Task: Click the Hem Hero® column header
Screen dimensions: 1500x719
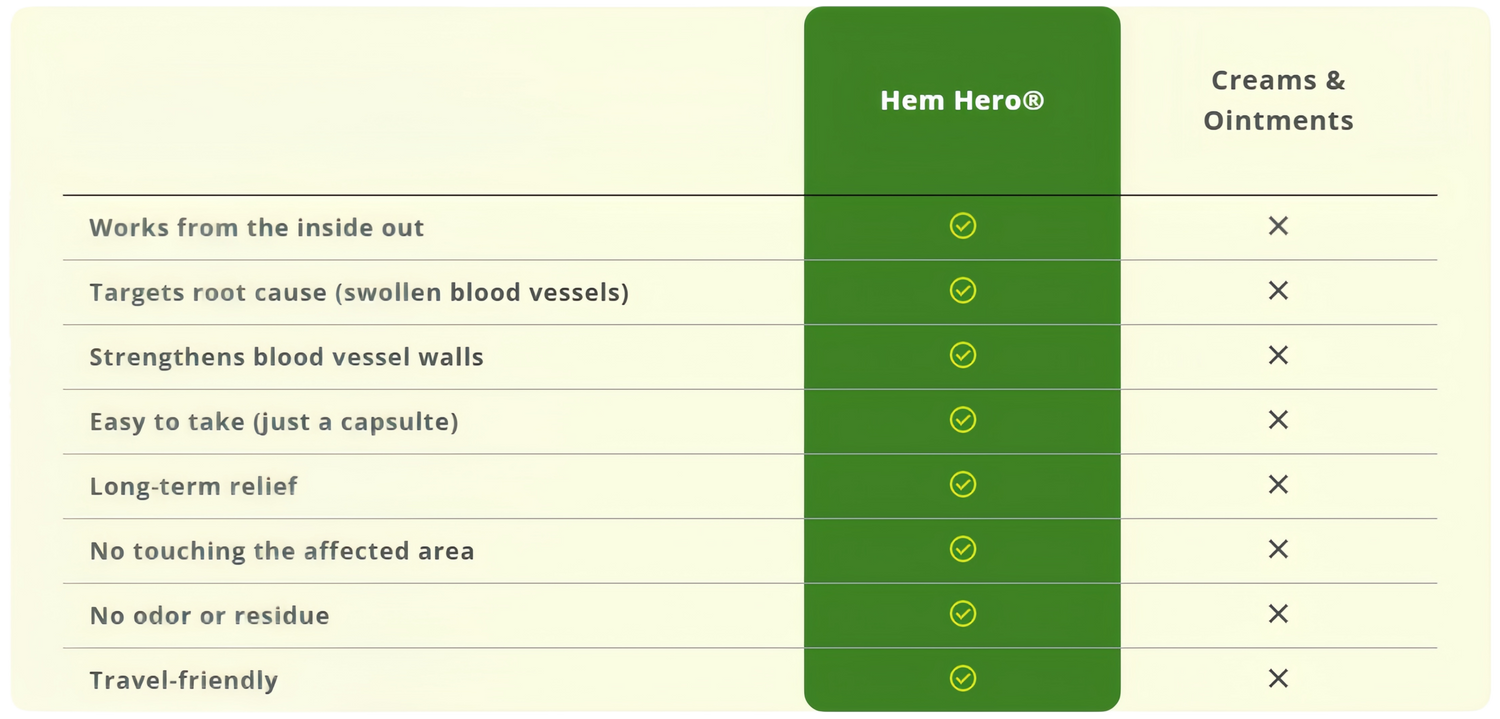Action: point(962,101)
